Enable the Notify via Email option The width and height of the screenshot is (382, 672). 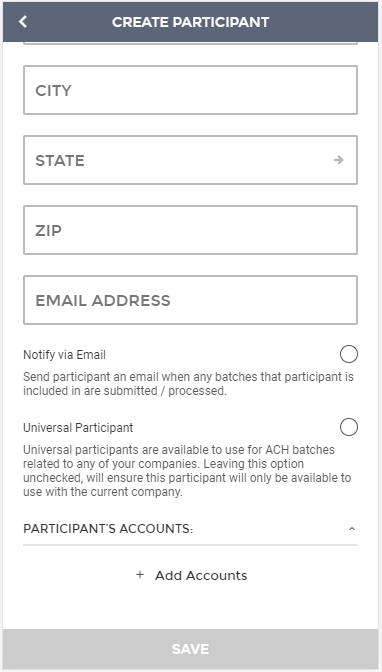tap(349, 354)
